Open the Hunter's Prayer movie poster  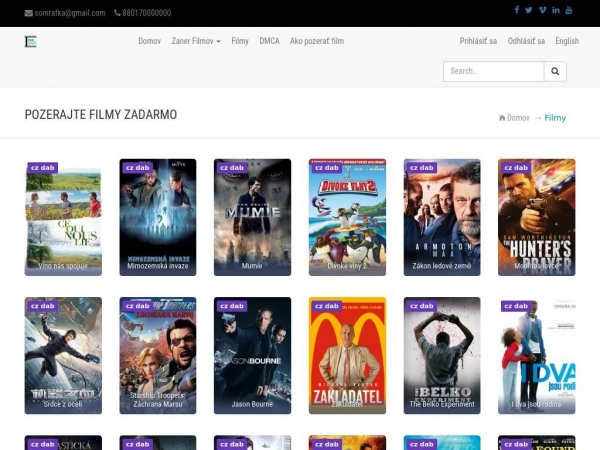click(x=536, y=217)
